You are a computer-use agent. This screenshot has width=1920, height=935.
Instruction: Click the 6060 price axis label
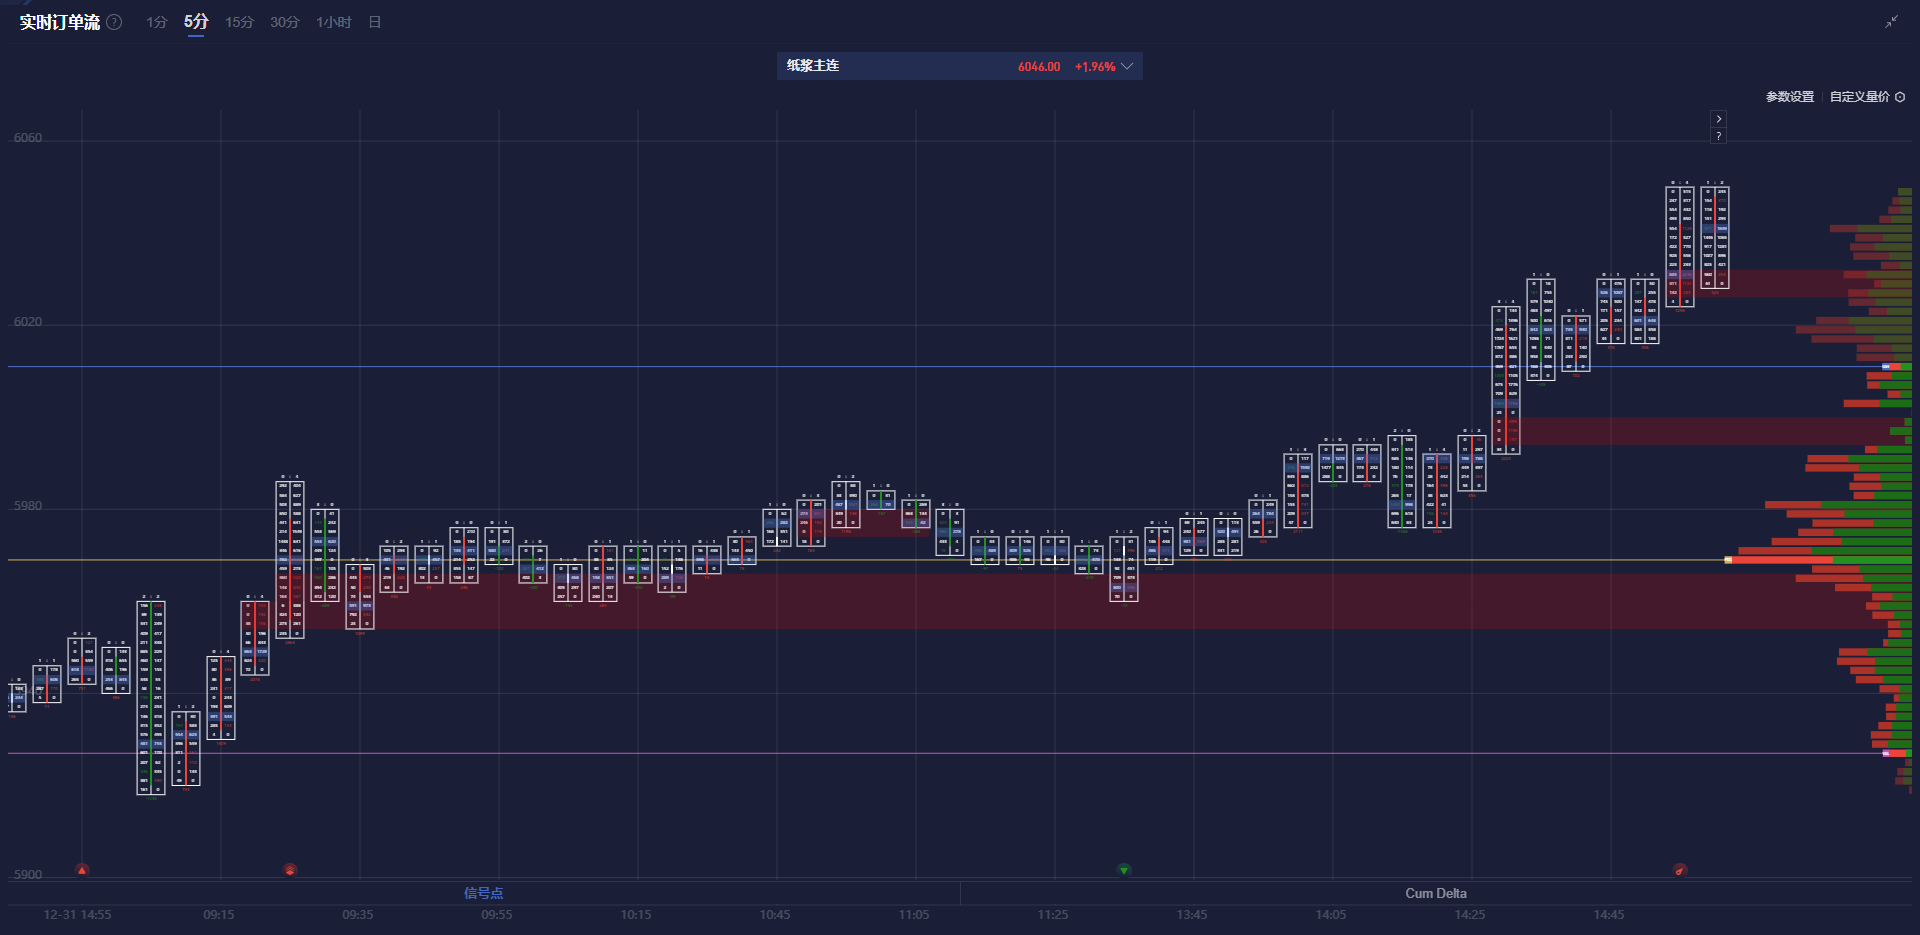pyautogui.click(x=28, y=138)
